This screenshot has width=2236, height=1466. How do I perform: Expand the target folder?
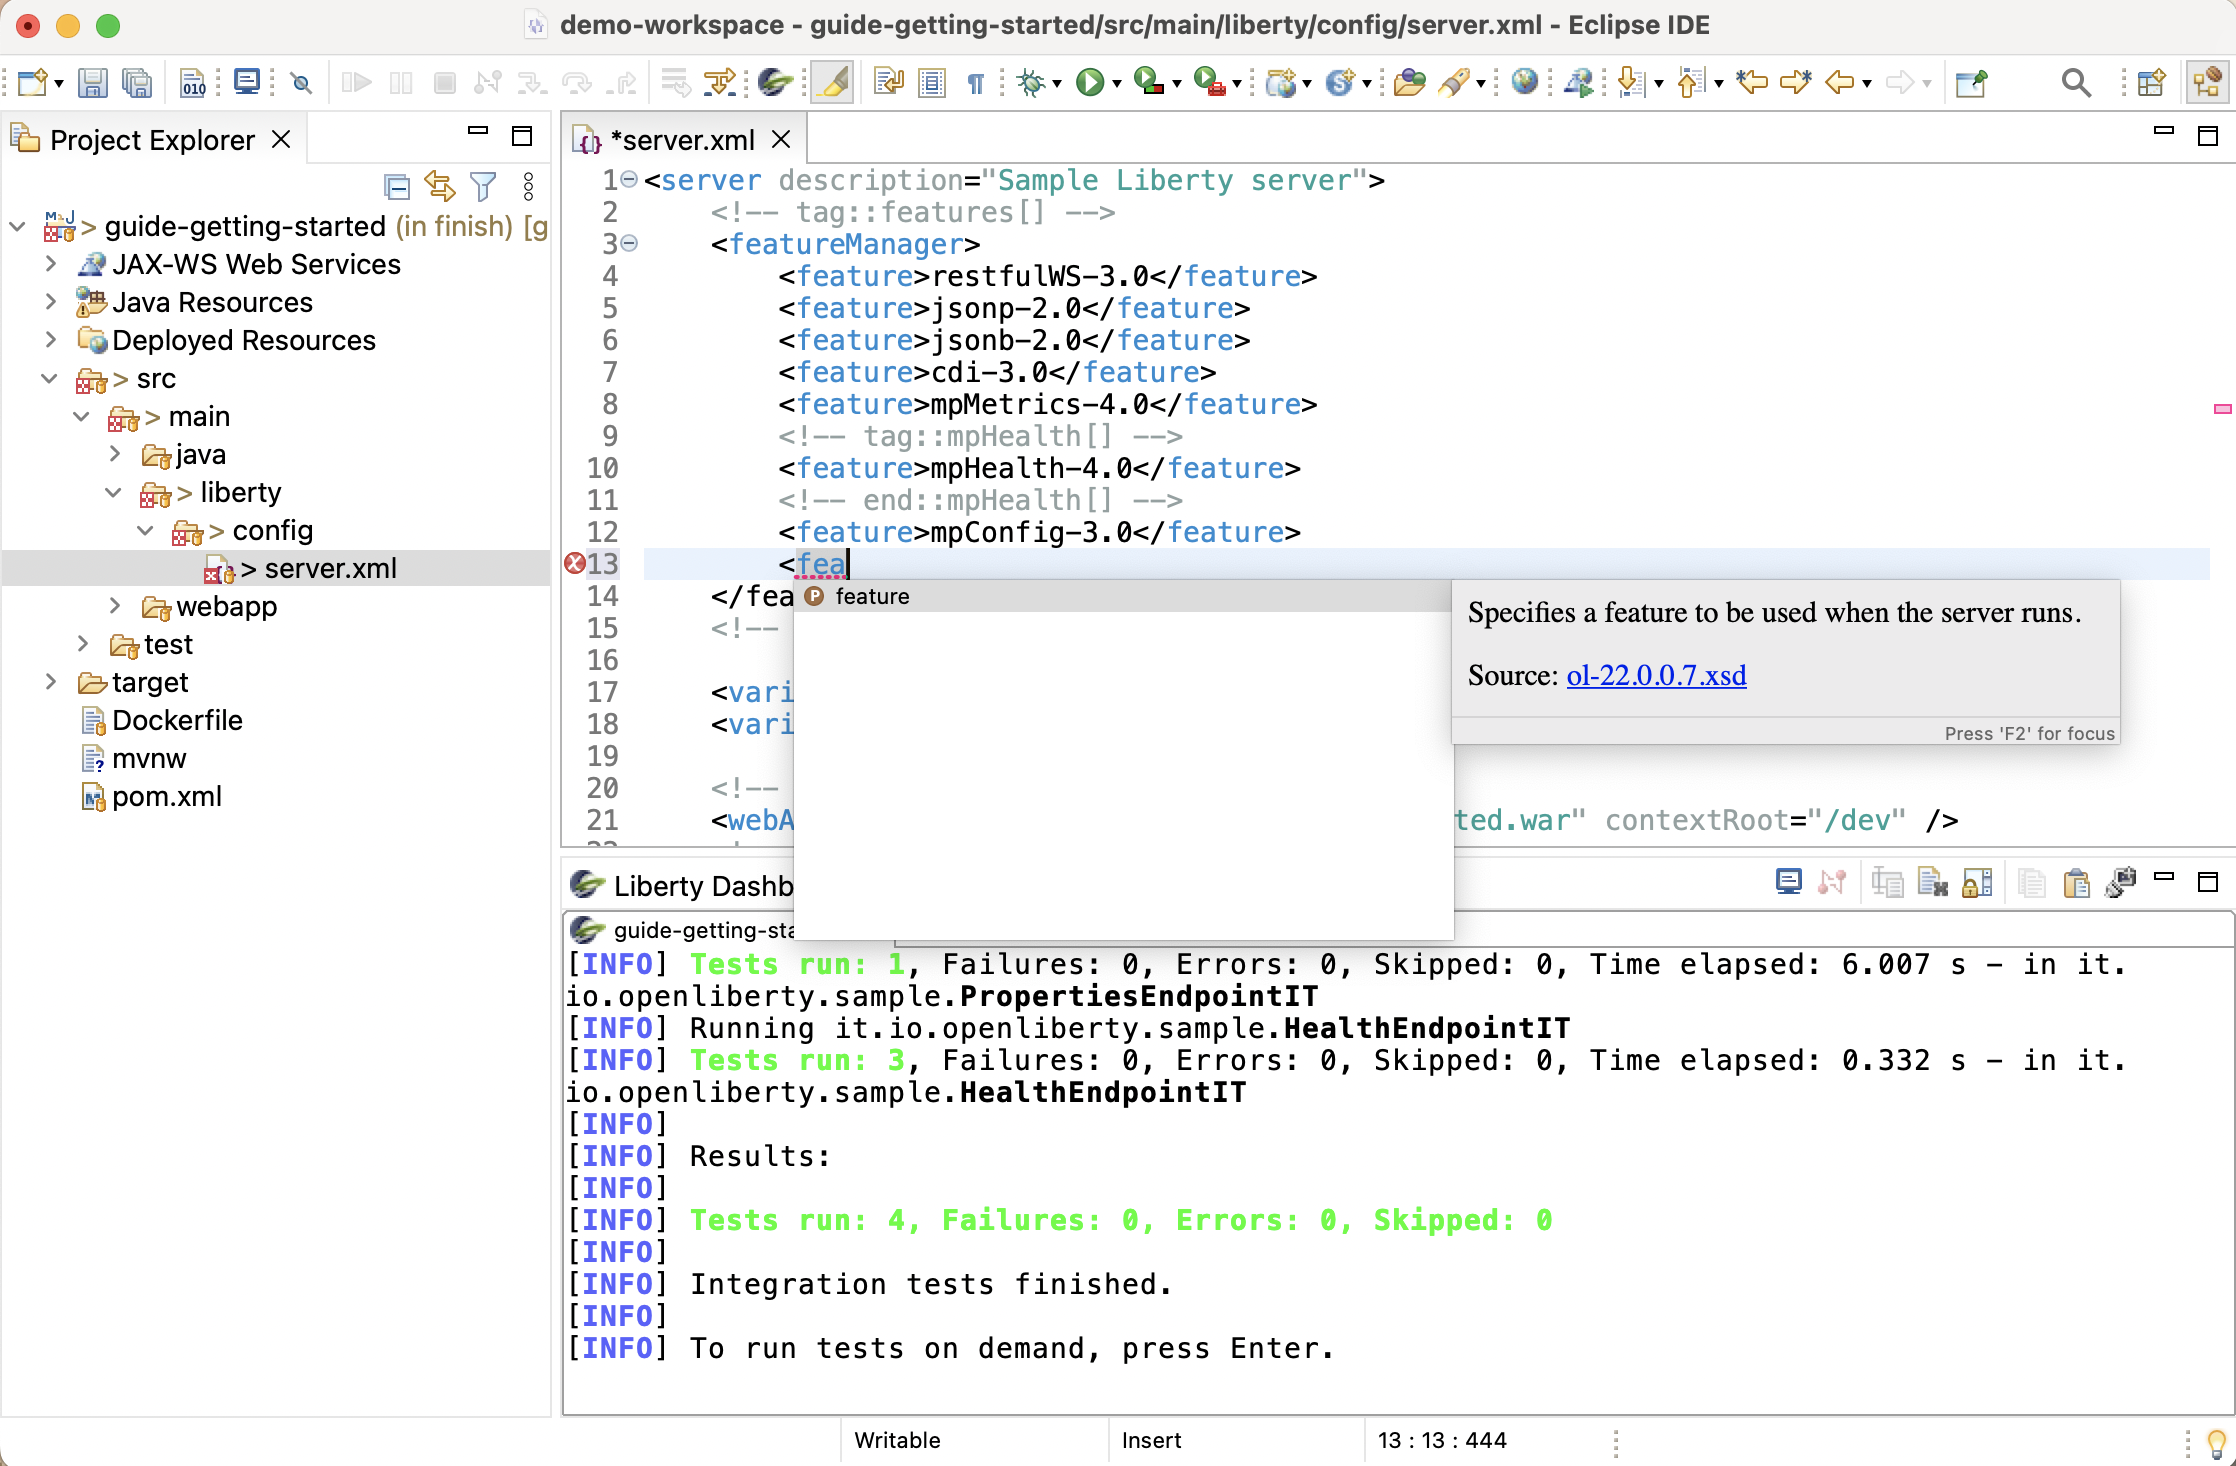50,682
